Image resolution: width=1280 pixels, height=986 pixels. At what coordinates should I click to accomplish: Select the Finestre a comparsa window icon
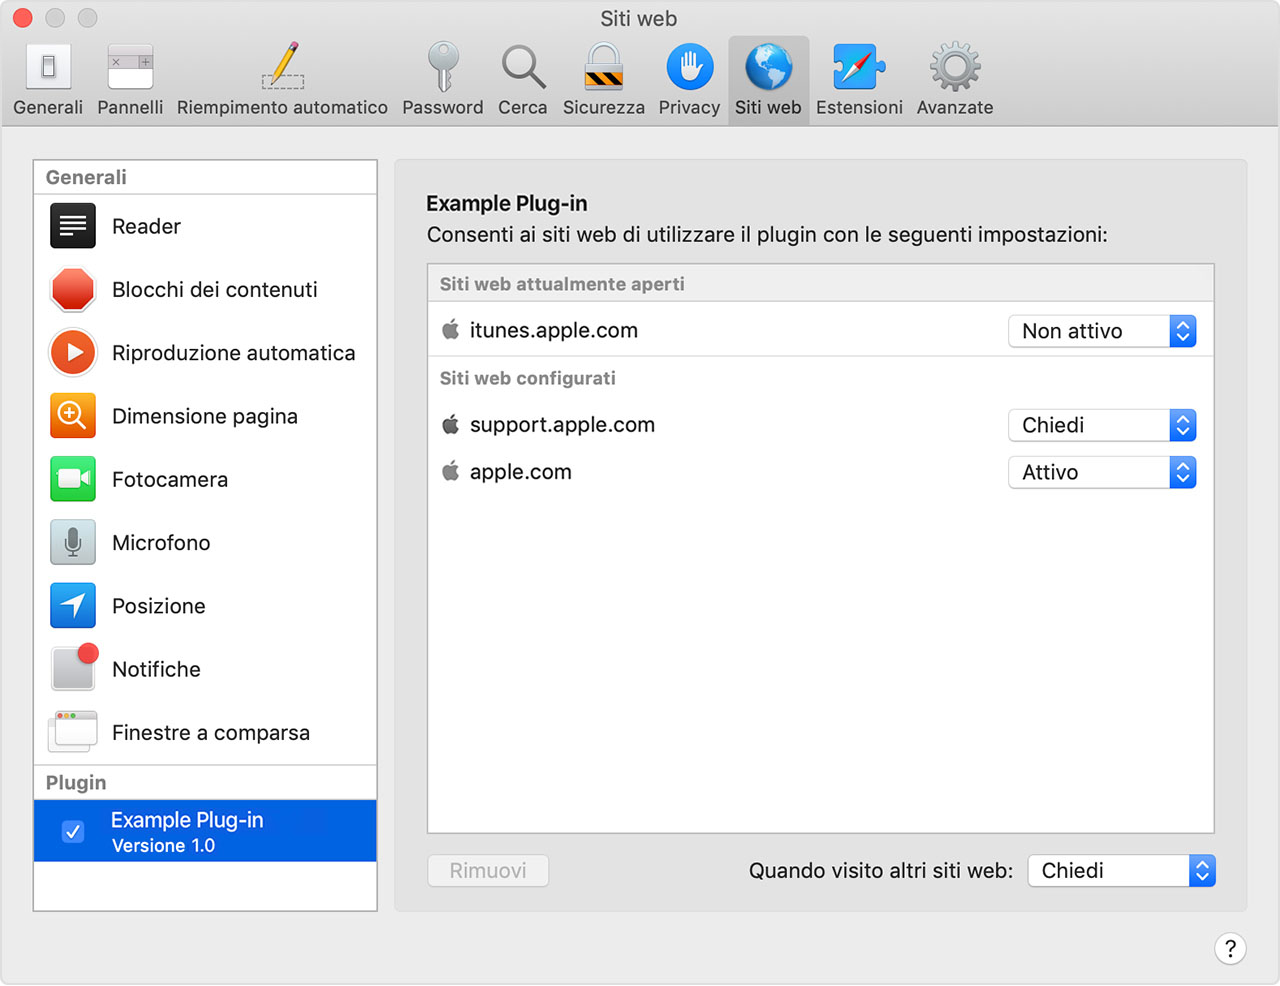(73, 732)
